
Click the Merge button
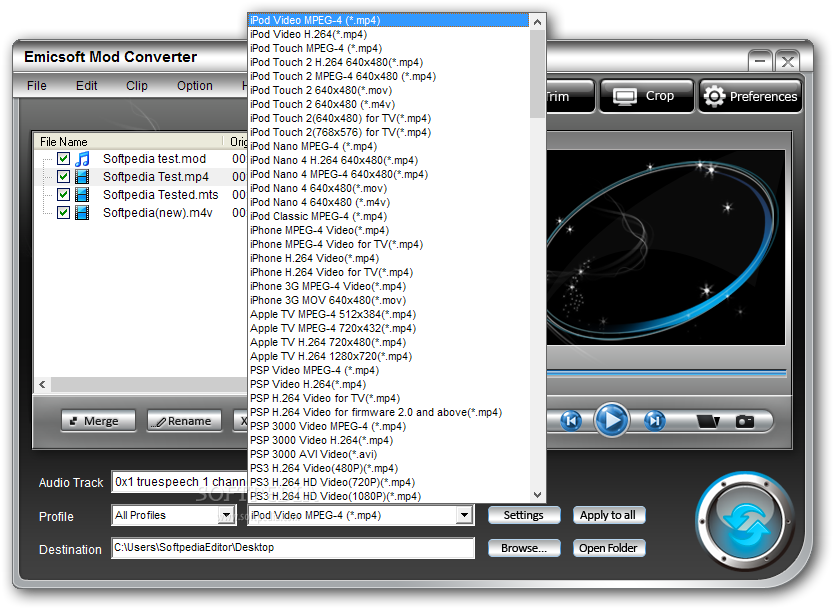[x=98, y=421]
